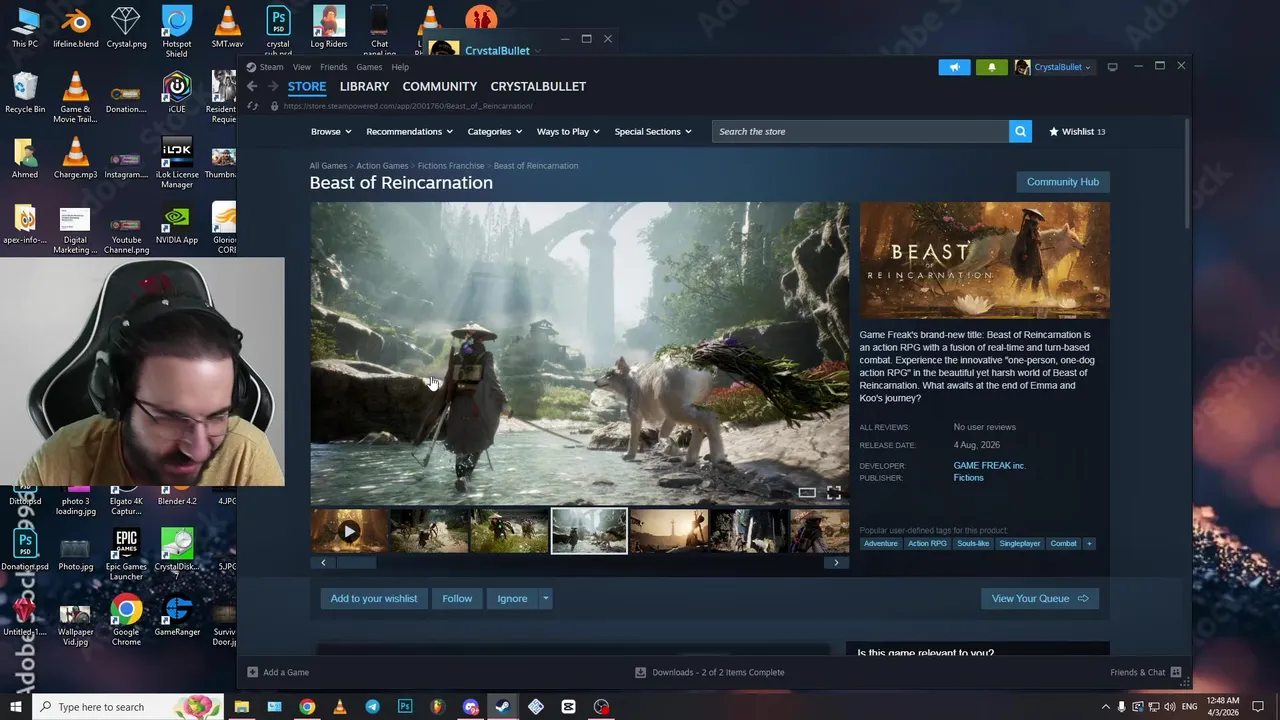
Task: Expand the Categories dropdown
Action: 495,131
